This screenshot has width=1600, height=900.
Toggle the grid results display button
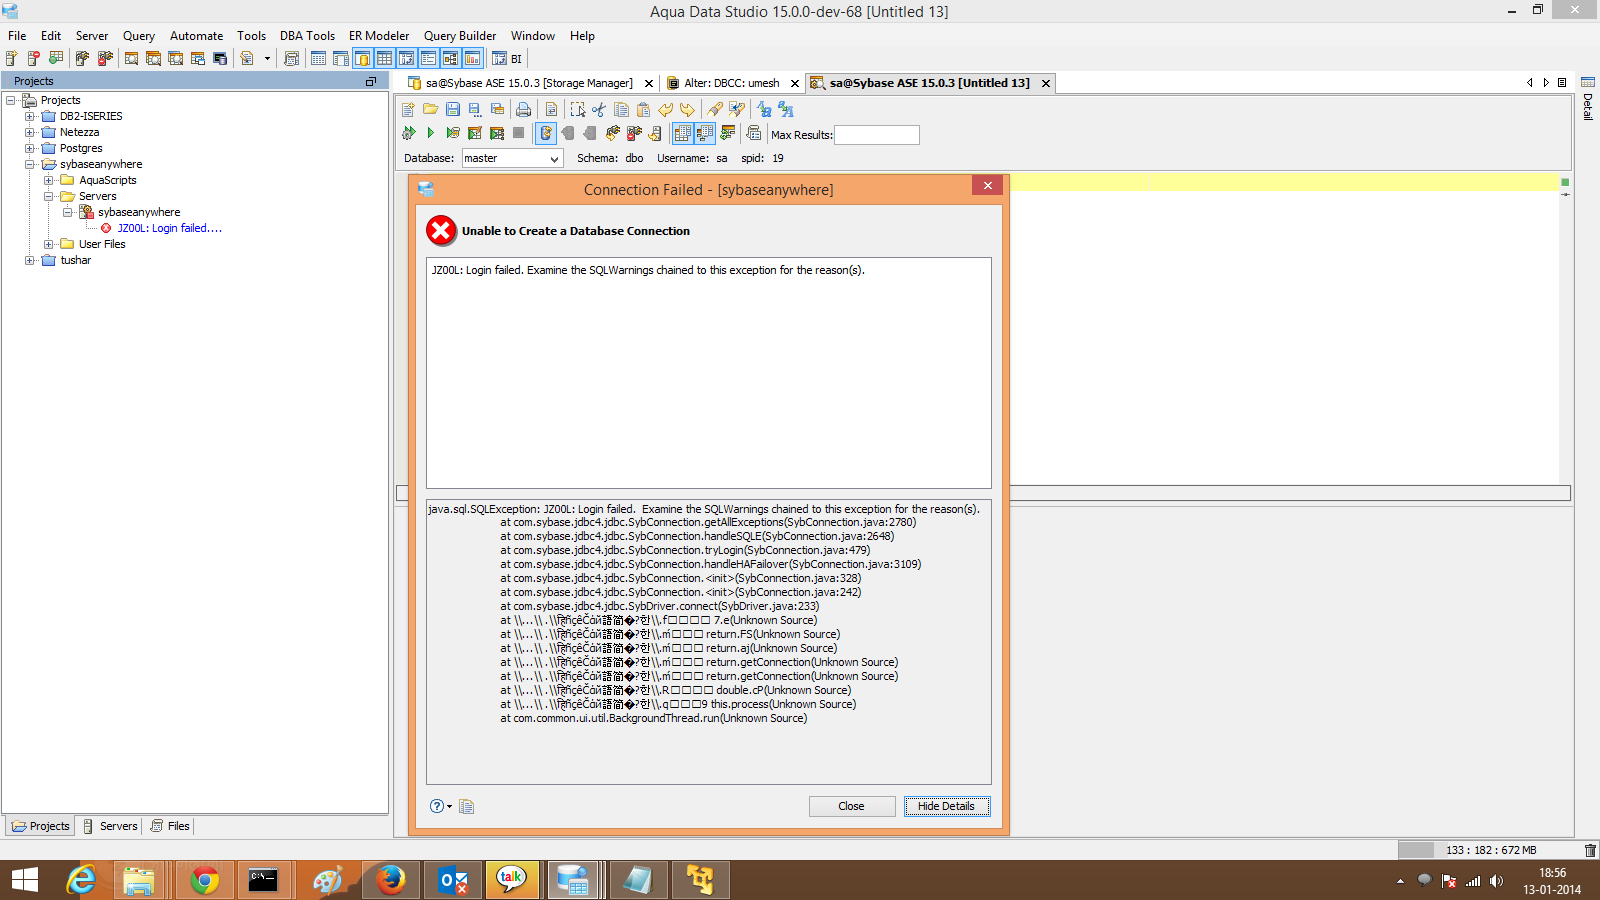click(x=683, y=133)
